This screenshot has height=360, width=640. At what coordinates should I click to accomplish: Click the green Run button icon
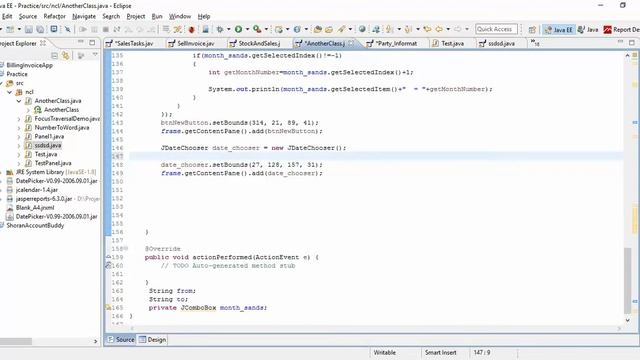238,29
